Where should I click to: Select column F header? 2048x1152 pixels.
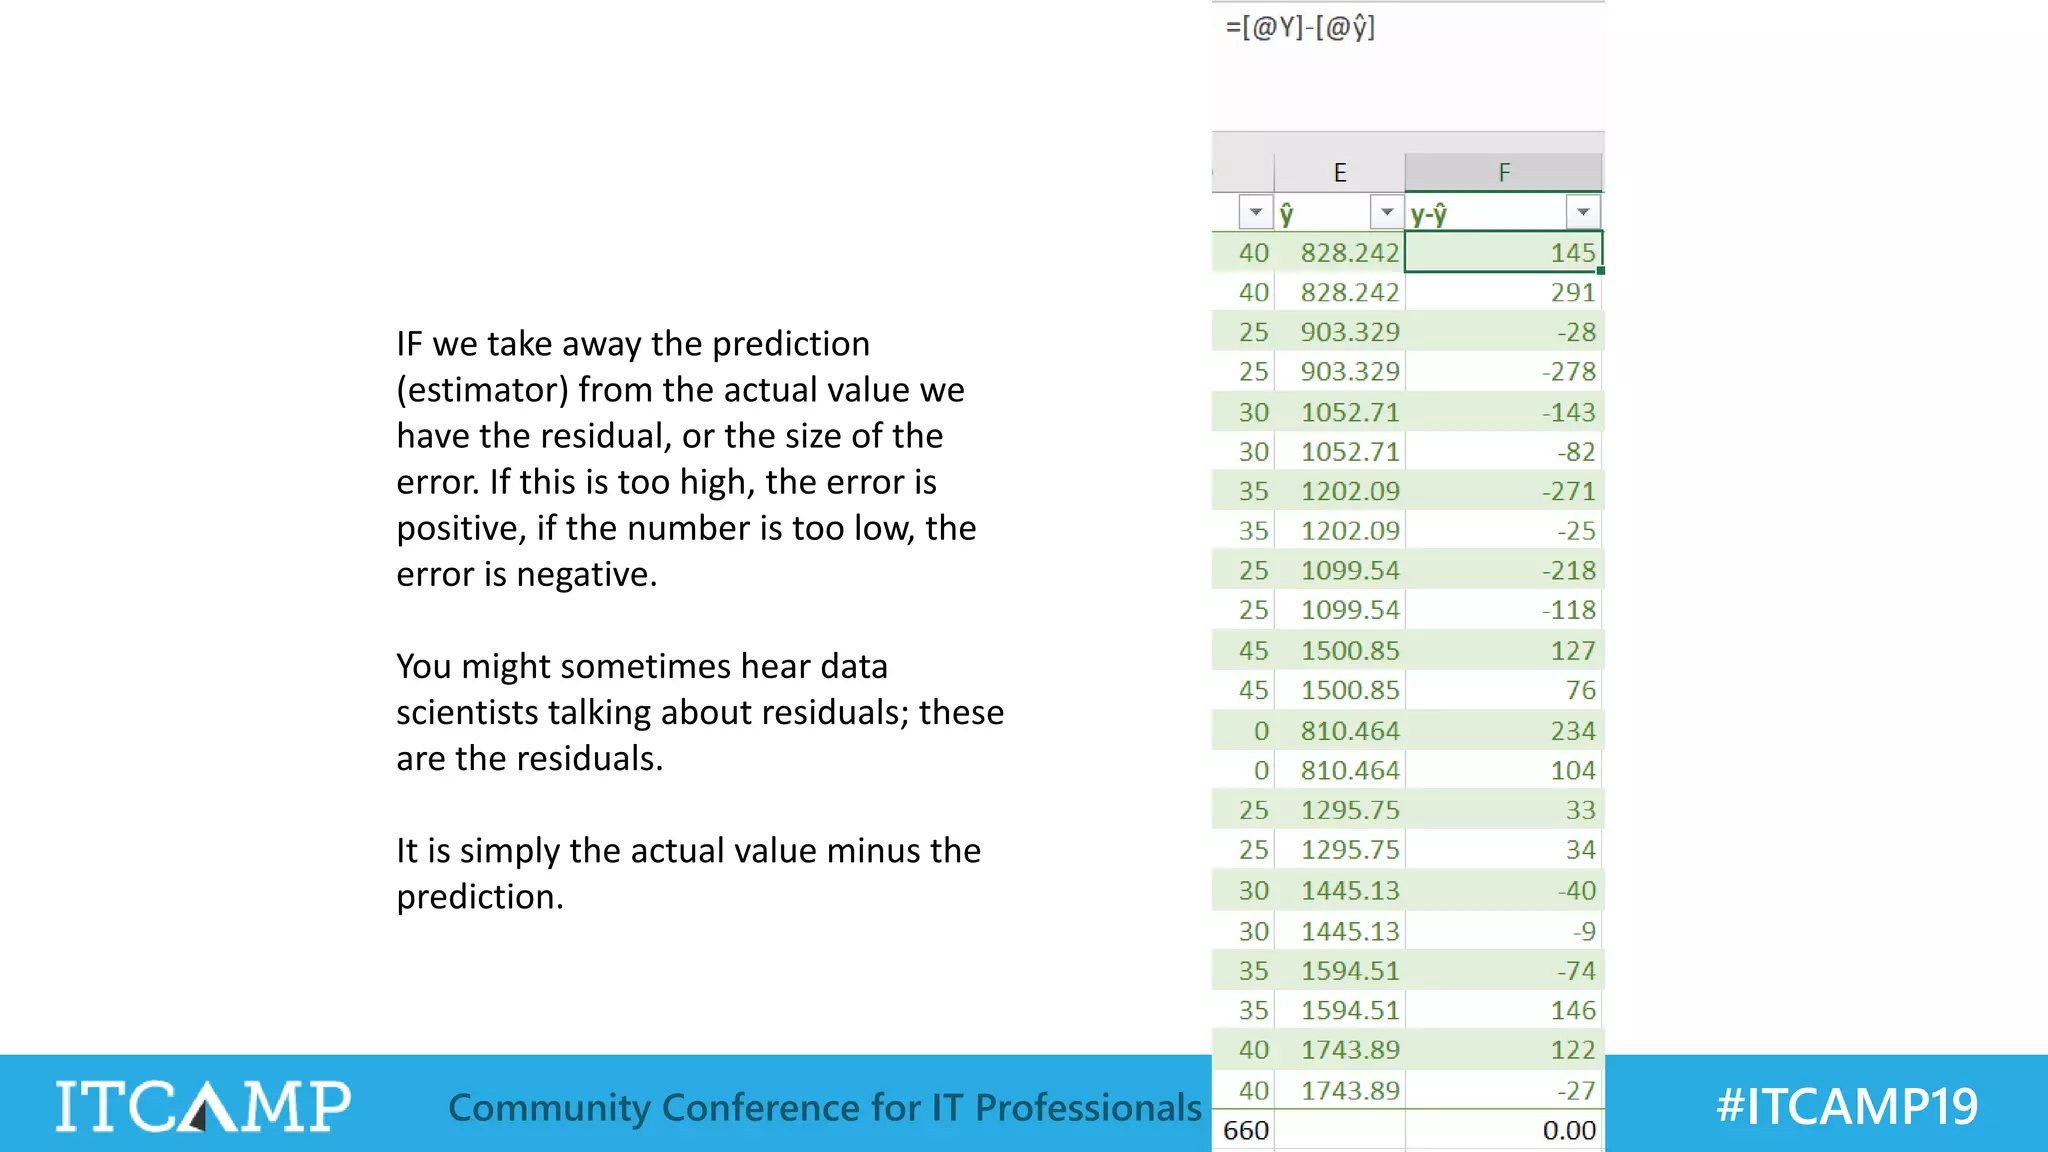(x=1504, y=172)
